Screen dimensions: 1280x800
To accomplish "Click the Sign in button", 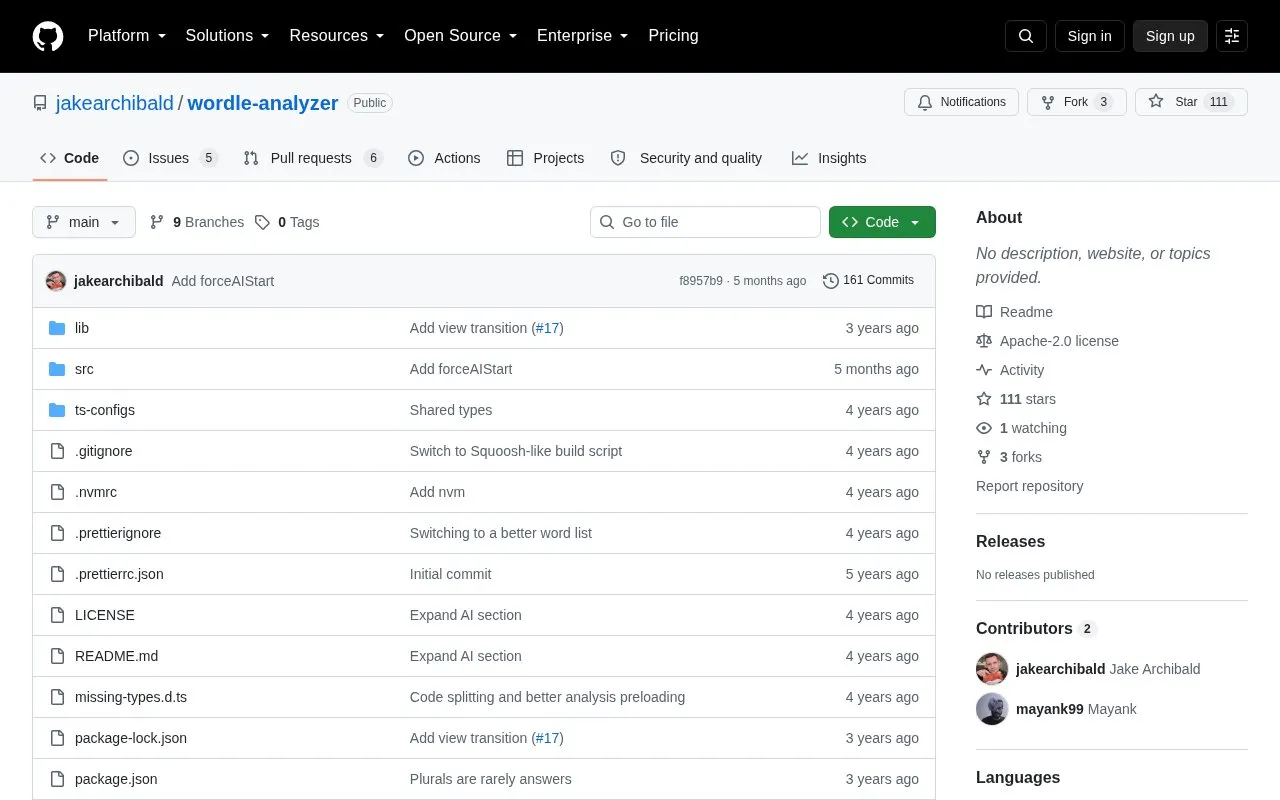I will (x=1090, y=36).
